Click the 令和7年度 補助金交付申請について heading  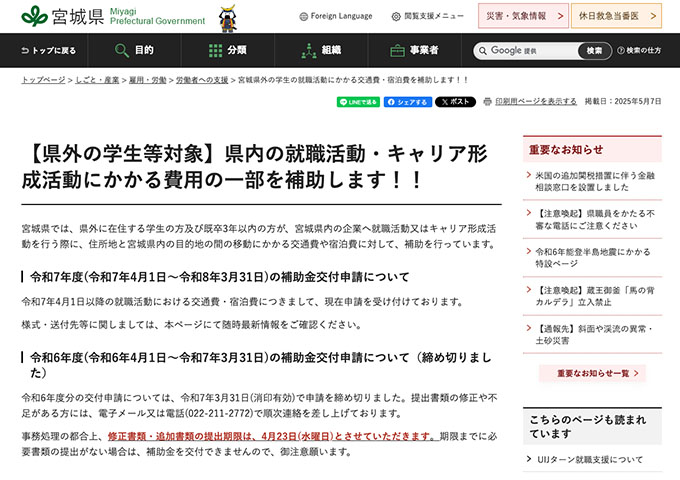tap(219, 277)
